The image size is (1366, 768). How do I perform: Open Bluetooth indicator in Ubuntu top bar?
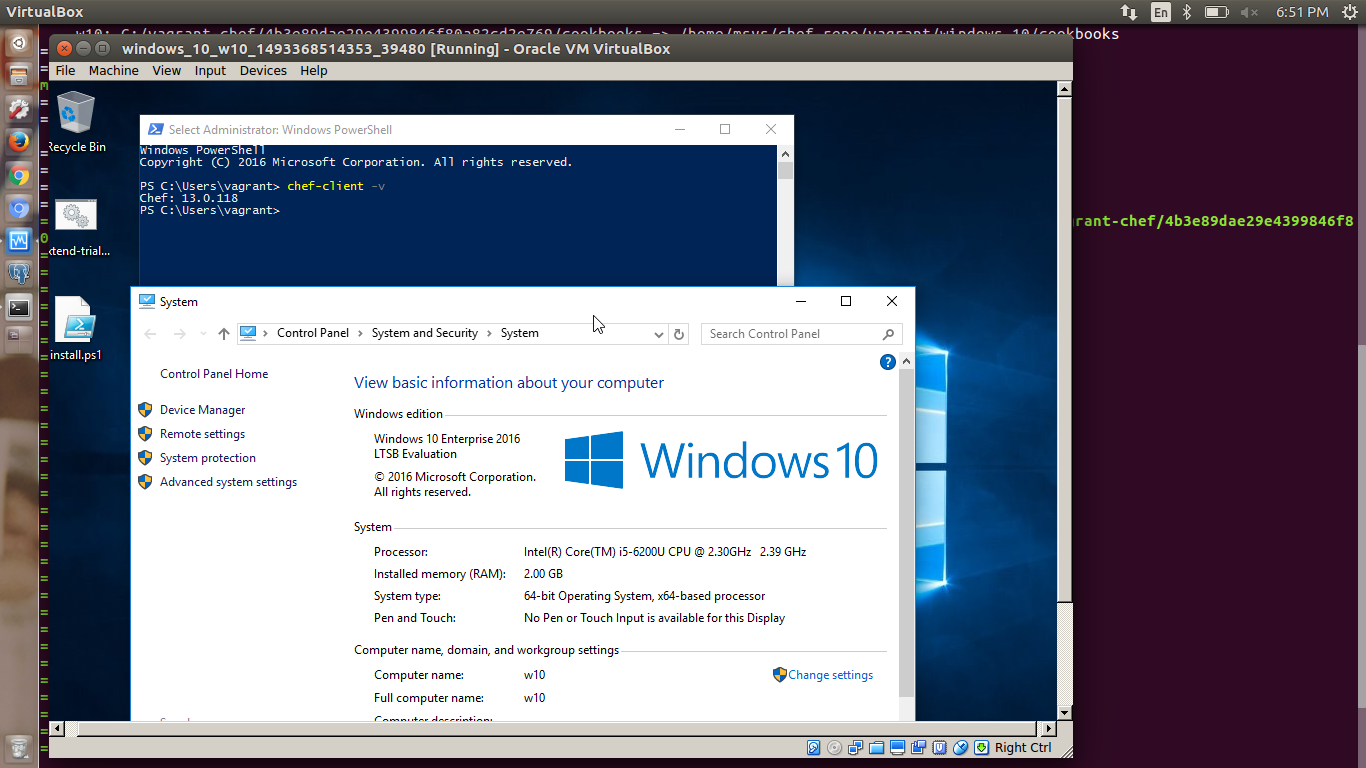[x=1187, y=12]
